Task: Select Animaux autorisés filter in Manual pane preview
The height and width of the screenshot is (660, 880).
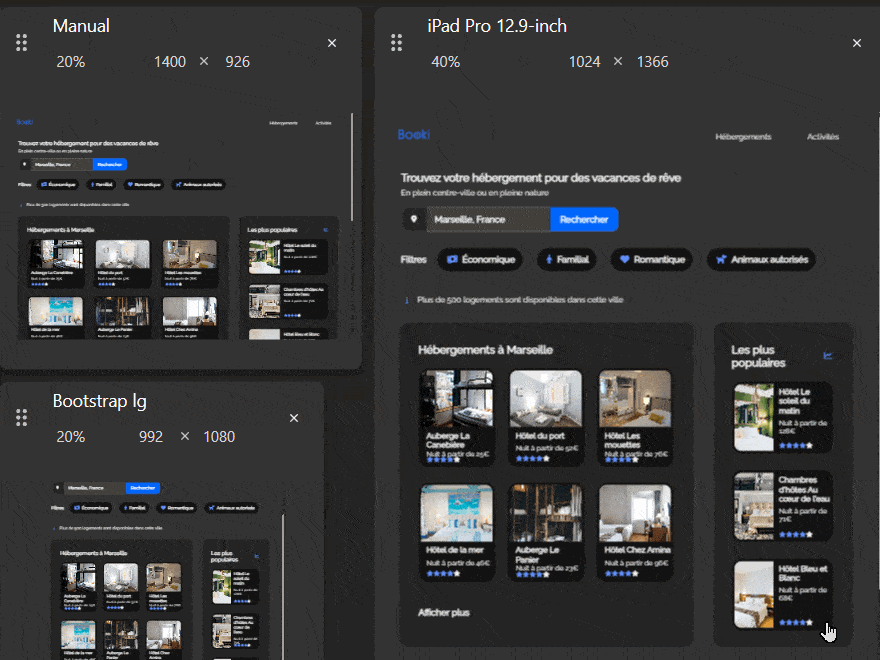Action: point(198,185)
